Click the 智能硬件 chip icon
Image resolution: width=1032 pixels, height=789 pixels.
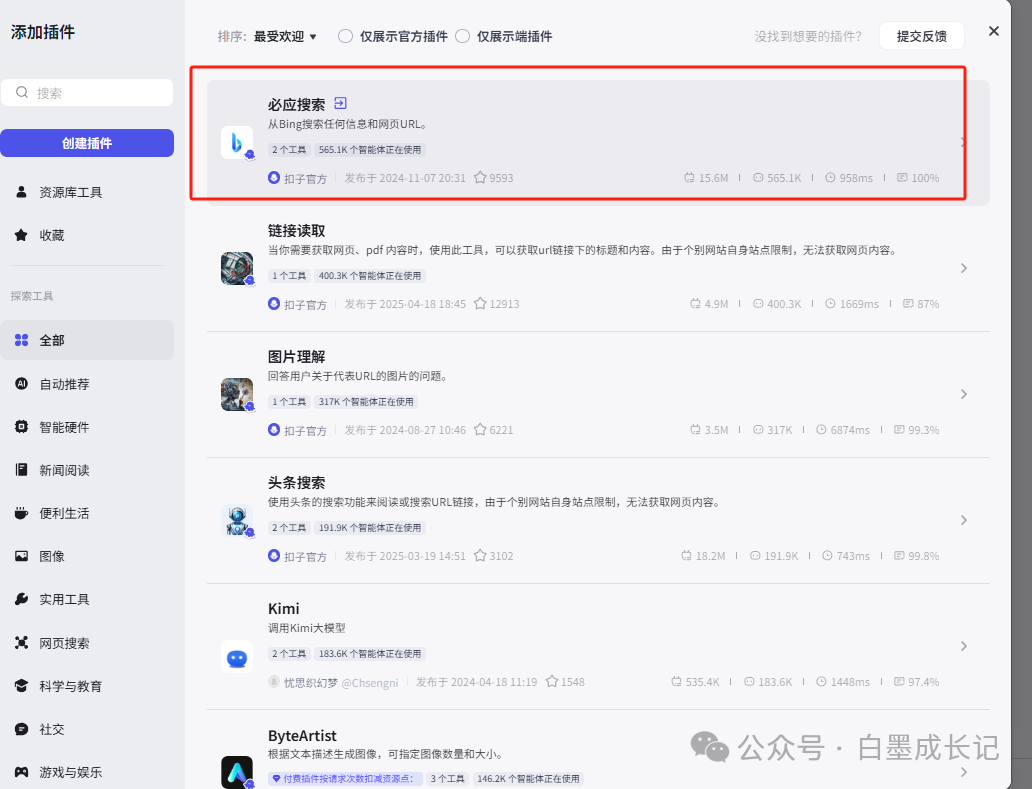[21, 427]
